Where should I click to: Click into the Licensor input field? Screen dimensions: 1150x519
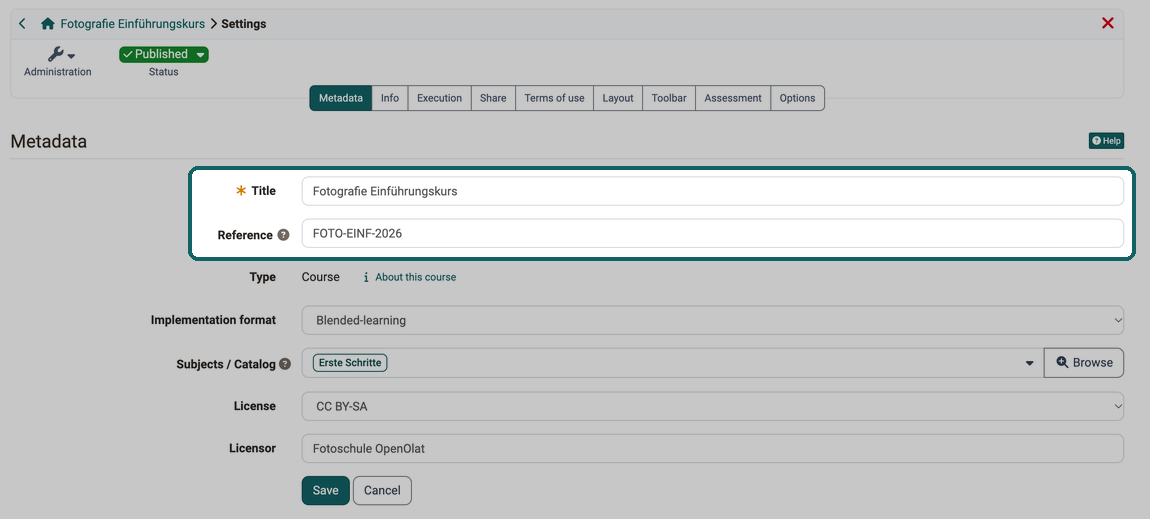coord(712,449)
